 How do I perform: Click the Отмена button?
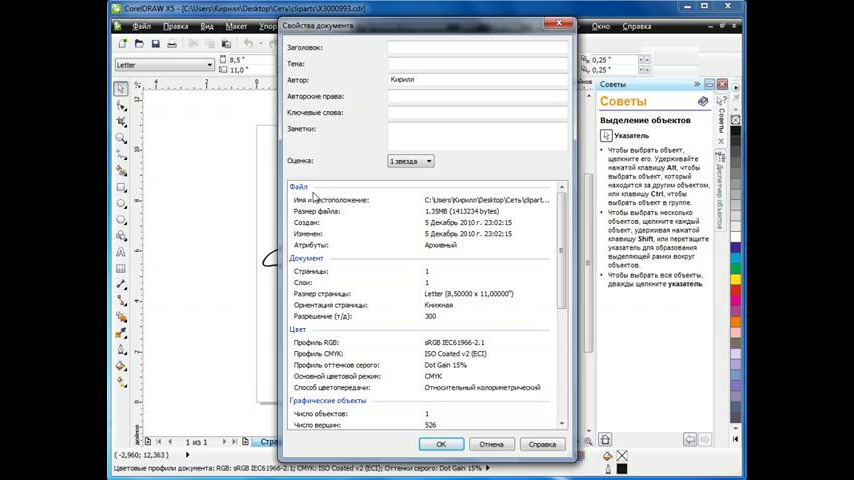point(491,444)
